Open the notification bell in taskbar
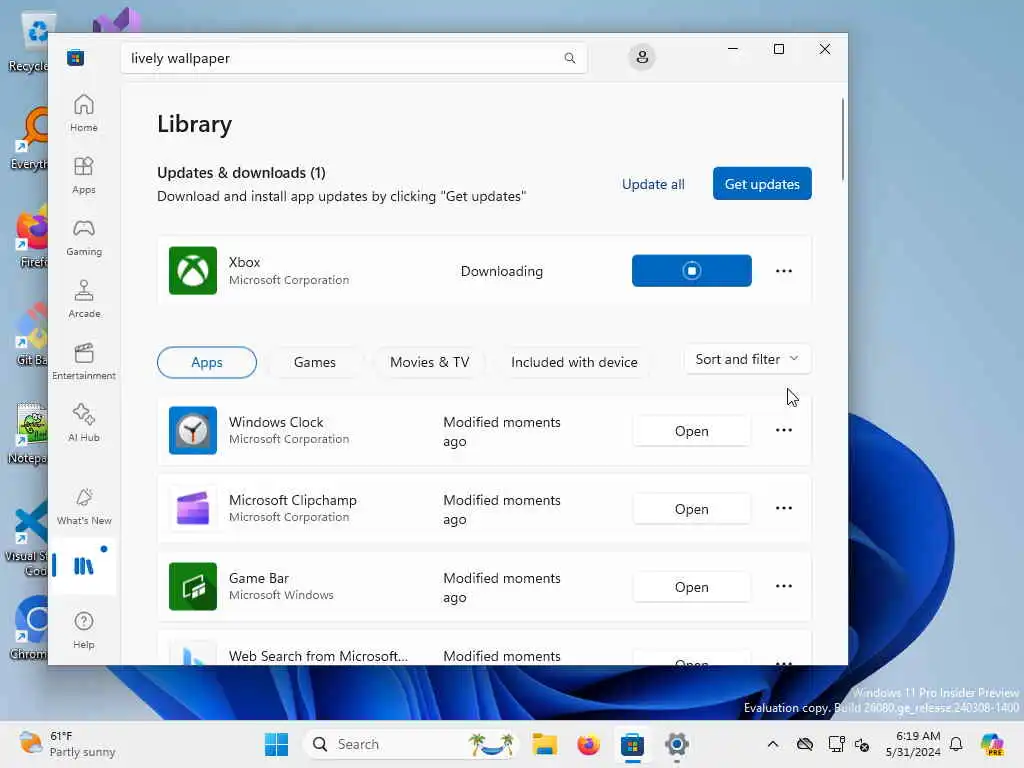Image resolution: width=1024 pixels, height=768 pixels. [x=956, y=744]
